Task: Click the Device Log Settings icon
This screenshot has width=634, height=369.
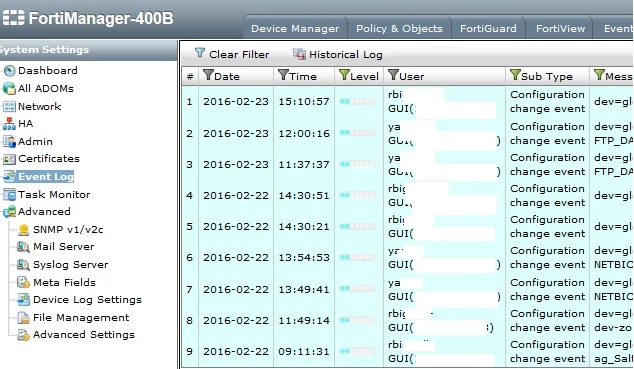Action: tap(23, 300)
